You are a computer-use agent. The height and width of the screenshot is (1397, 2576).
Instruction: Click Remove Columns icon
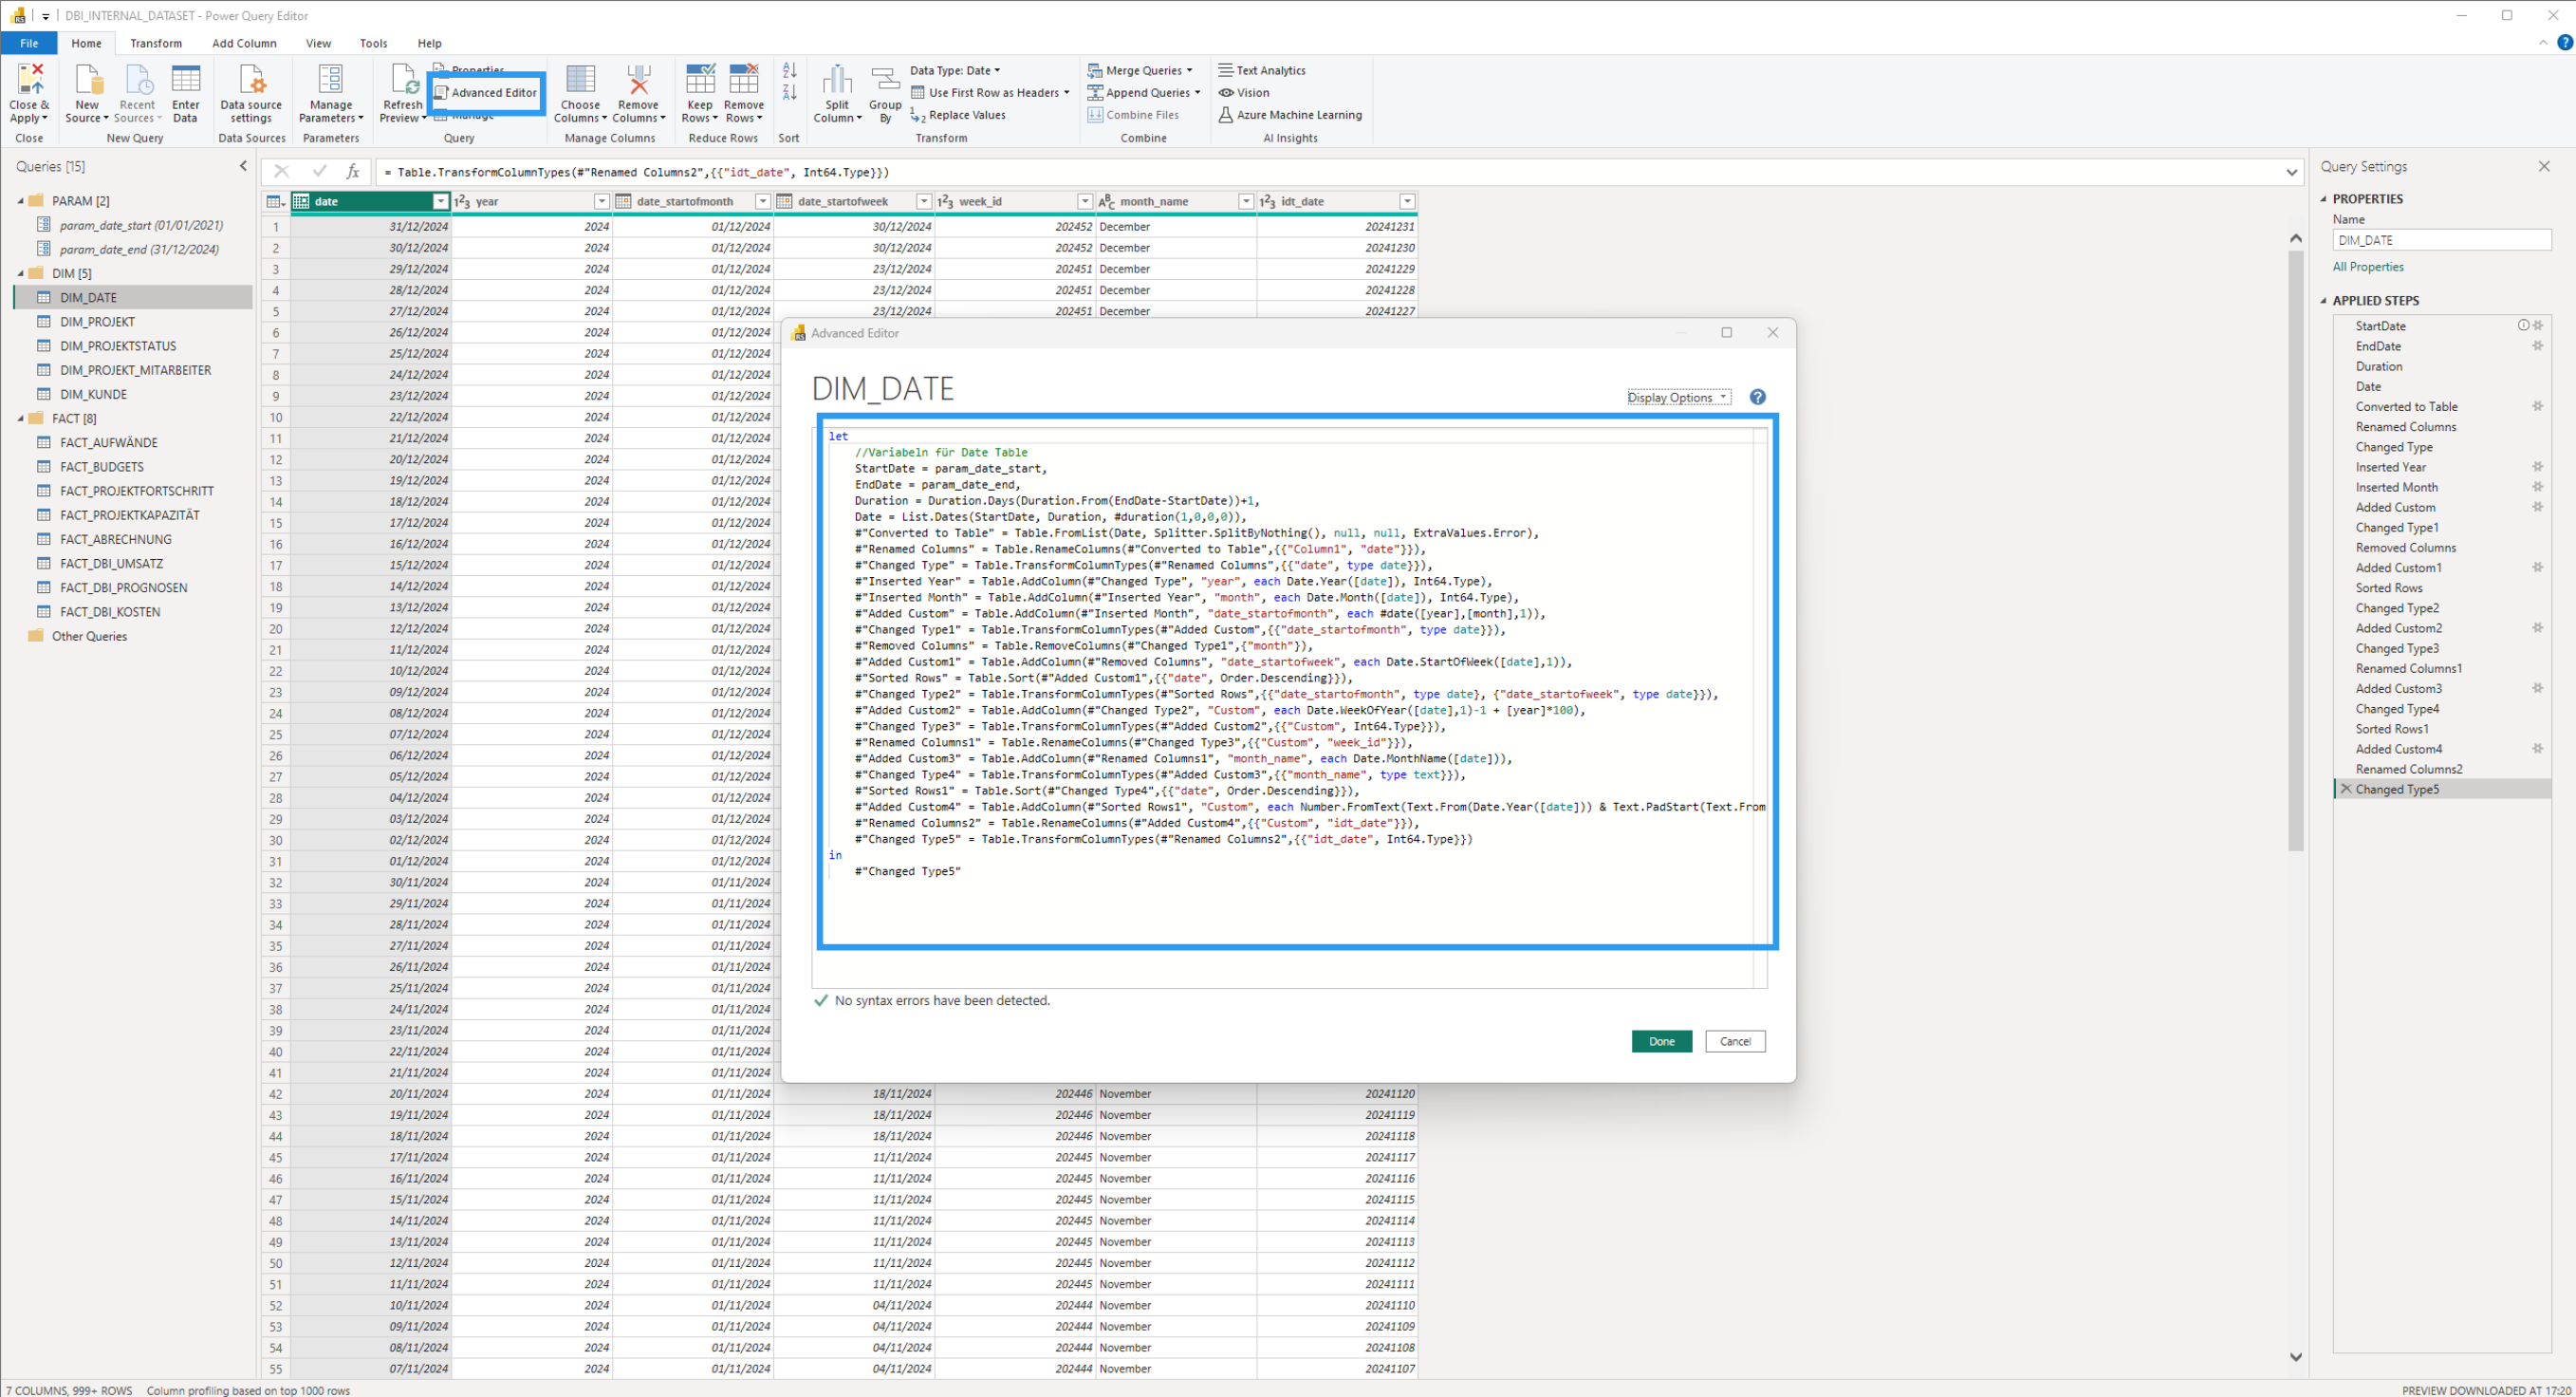pyautogui.click(x=638, y=80)
